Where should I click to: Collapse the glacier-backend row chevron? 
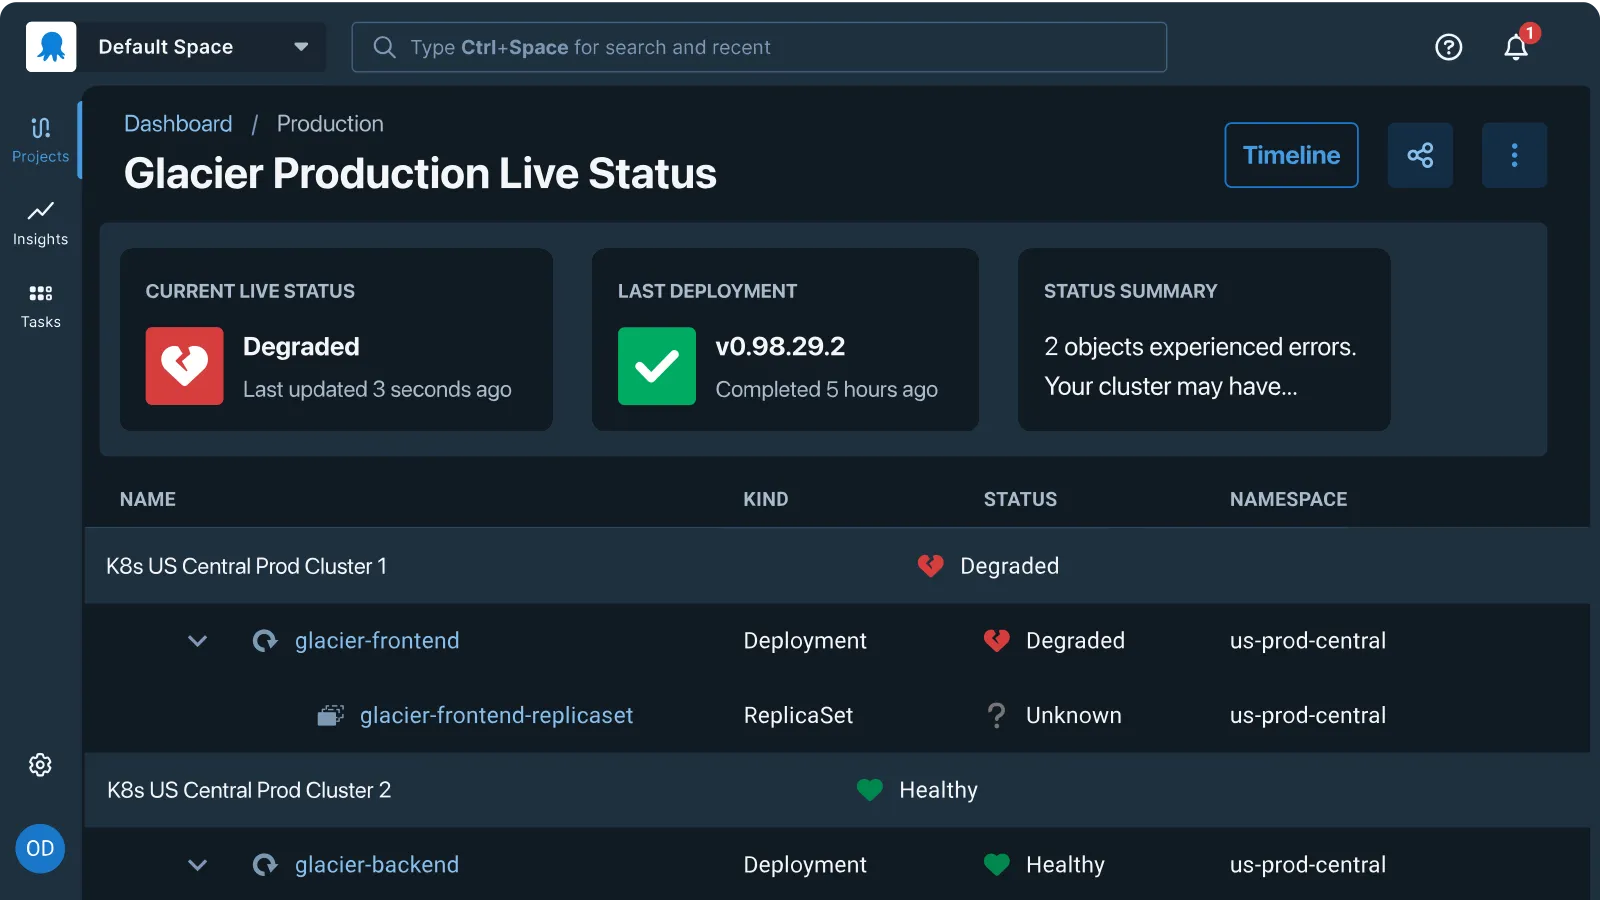click(x=197, y=865)
